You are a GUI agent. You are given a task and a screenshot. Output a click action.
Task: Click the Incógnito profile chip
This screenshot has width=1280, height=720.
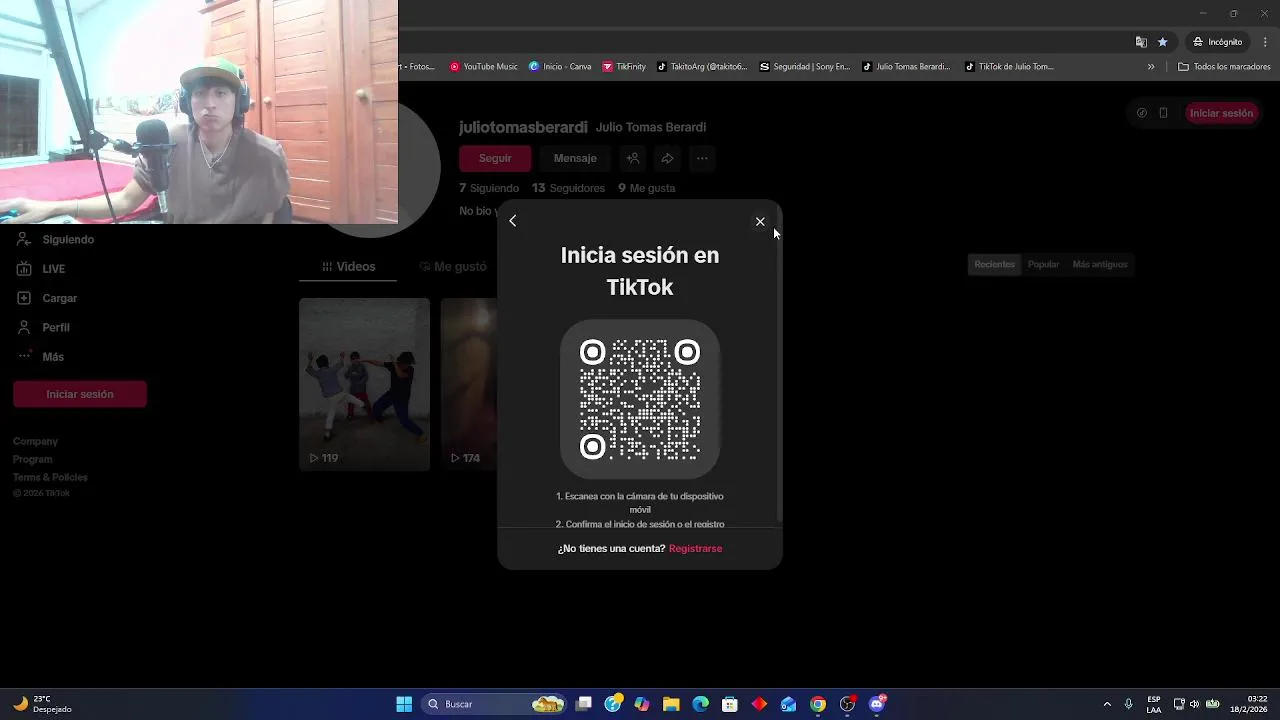pyautogui.click(x=1218, y=42)
